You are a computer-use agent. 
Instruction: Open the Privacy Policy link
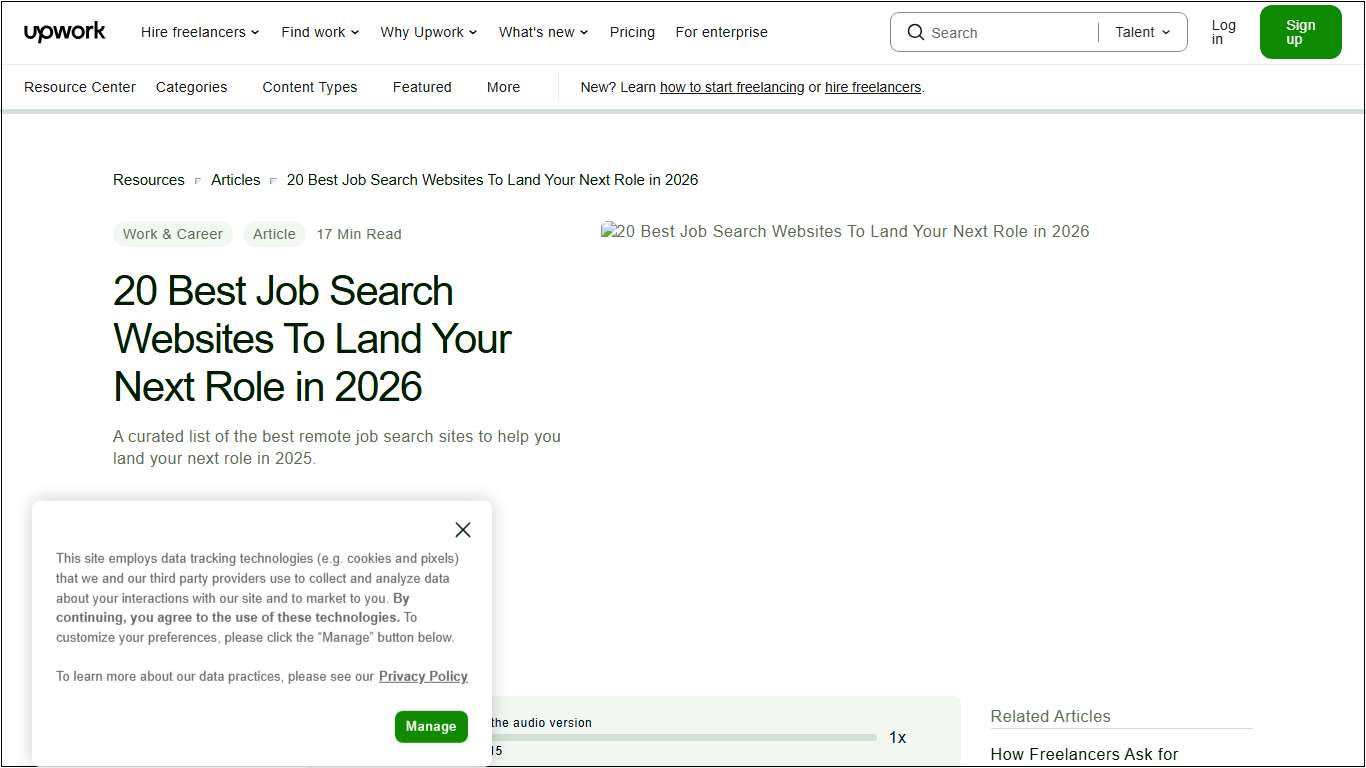[x=423, y=676]
